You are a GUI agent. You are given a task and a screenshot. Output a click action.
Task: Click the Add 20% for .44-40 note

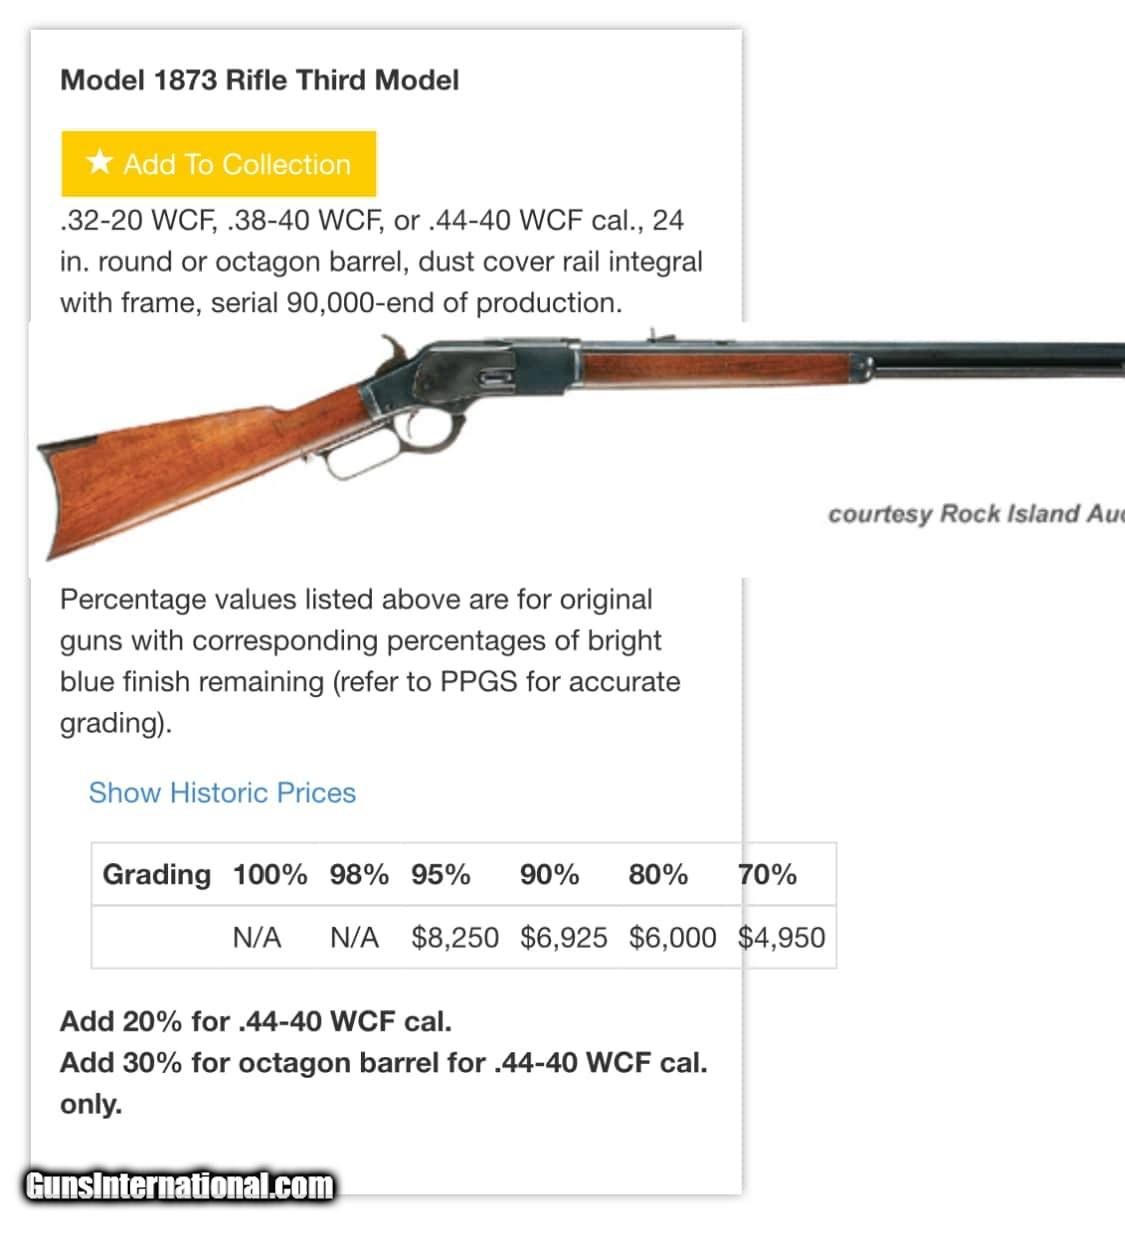click(x=256, y=1021)
